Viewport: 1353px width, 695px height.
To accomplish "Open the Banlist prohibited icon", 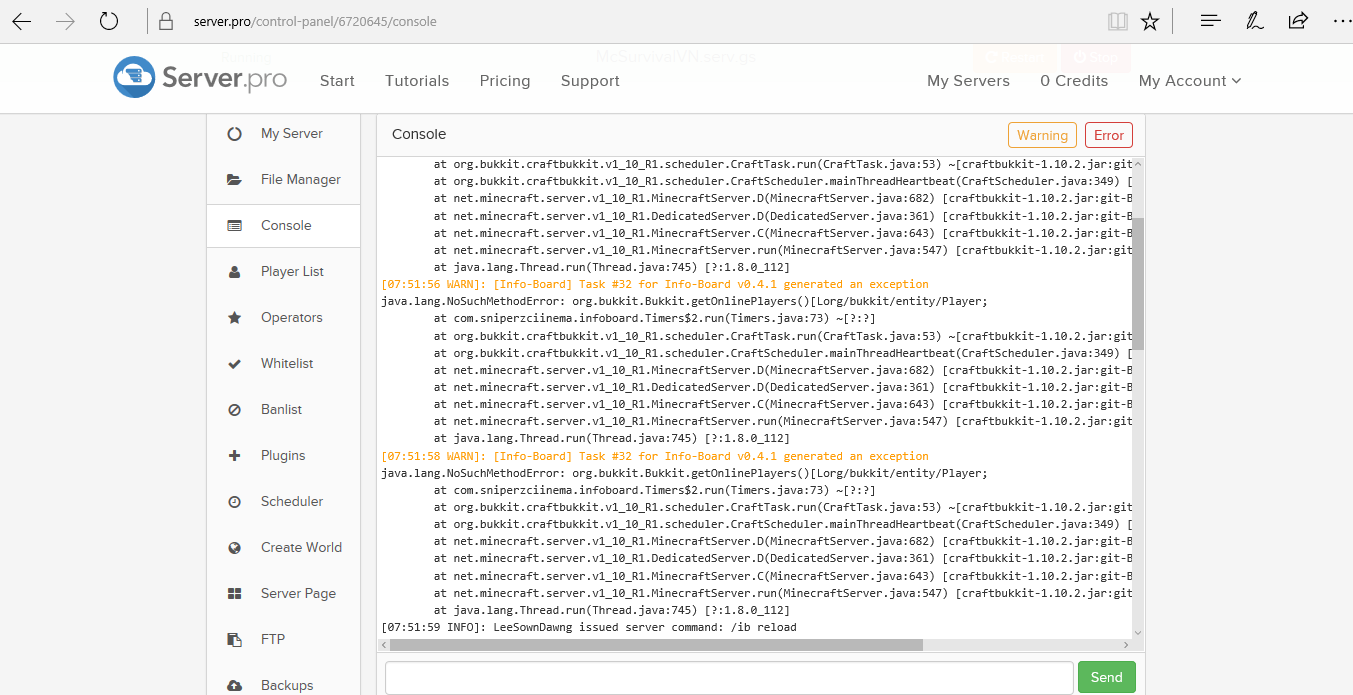I will pos(235,410).
